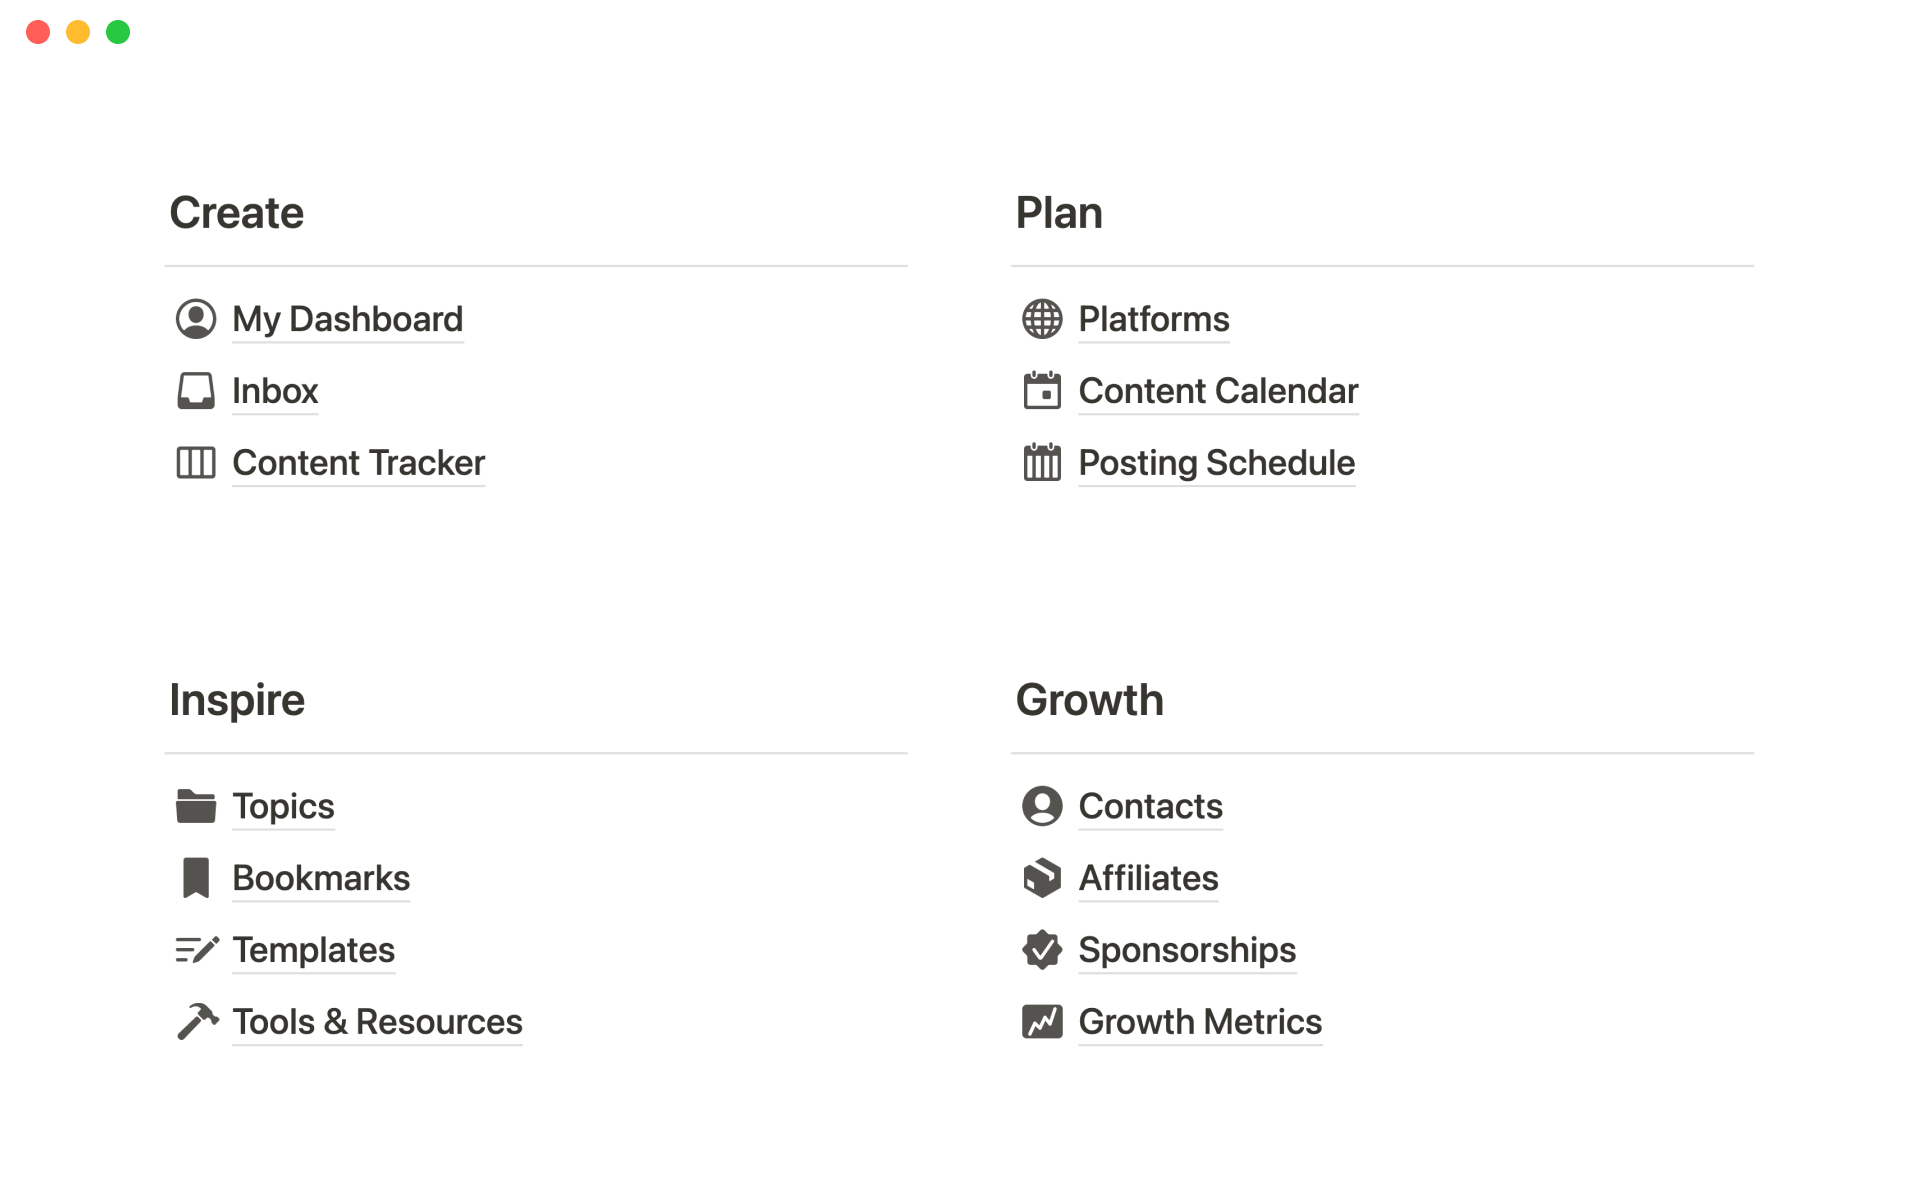This screenshot has width=1920, height=1200.
Task: Click the Affiliates box icon
Action: [1042, 878]
